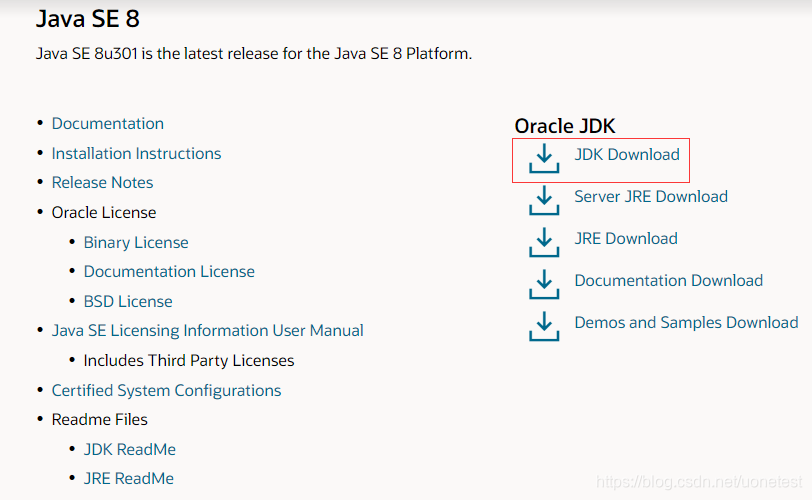Open the Demos and Samples Download link
Viewport: 812px width, 500px height.
click(x=686, y=322)
